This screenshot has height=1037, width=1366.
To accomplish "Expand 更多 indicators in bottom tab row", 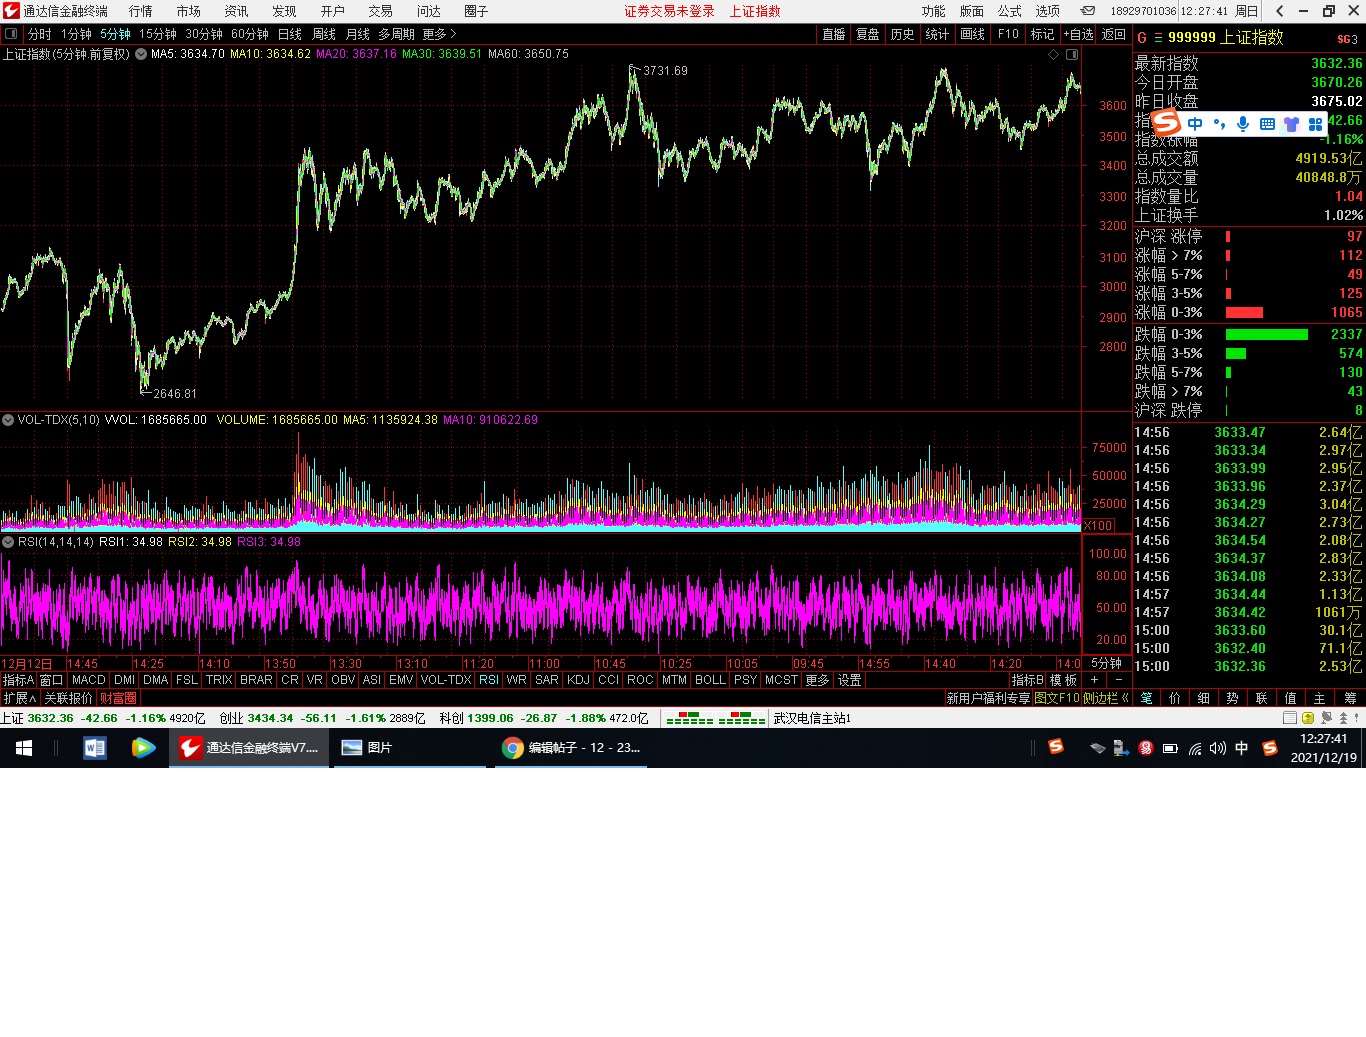I will coord(817,680).
